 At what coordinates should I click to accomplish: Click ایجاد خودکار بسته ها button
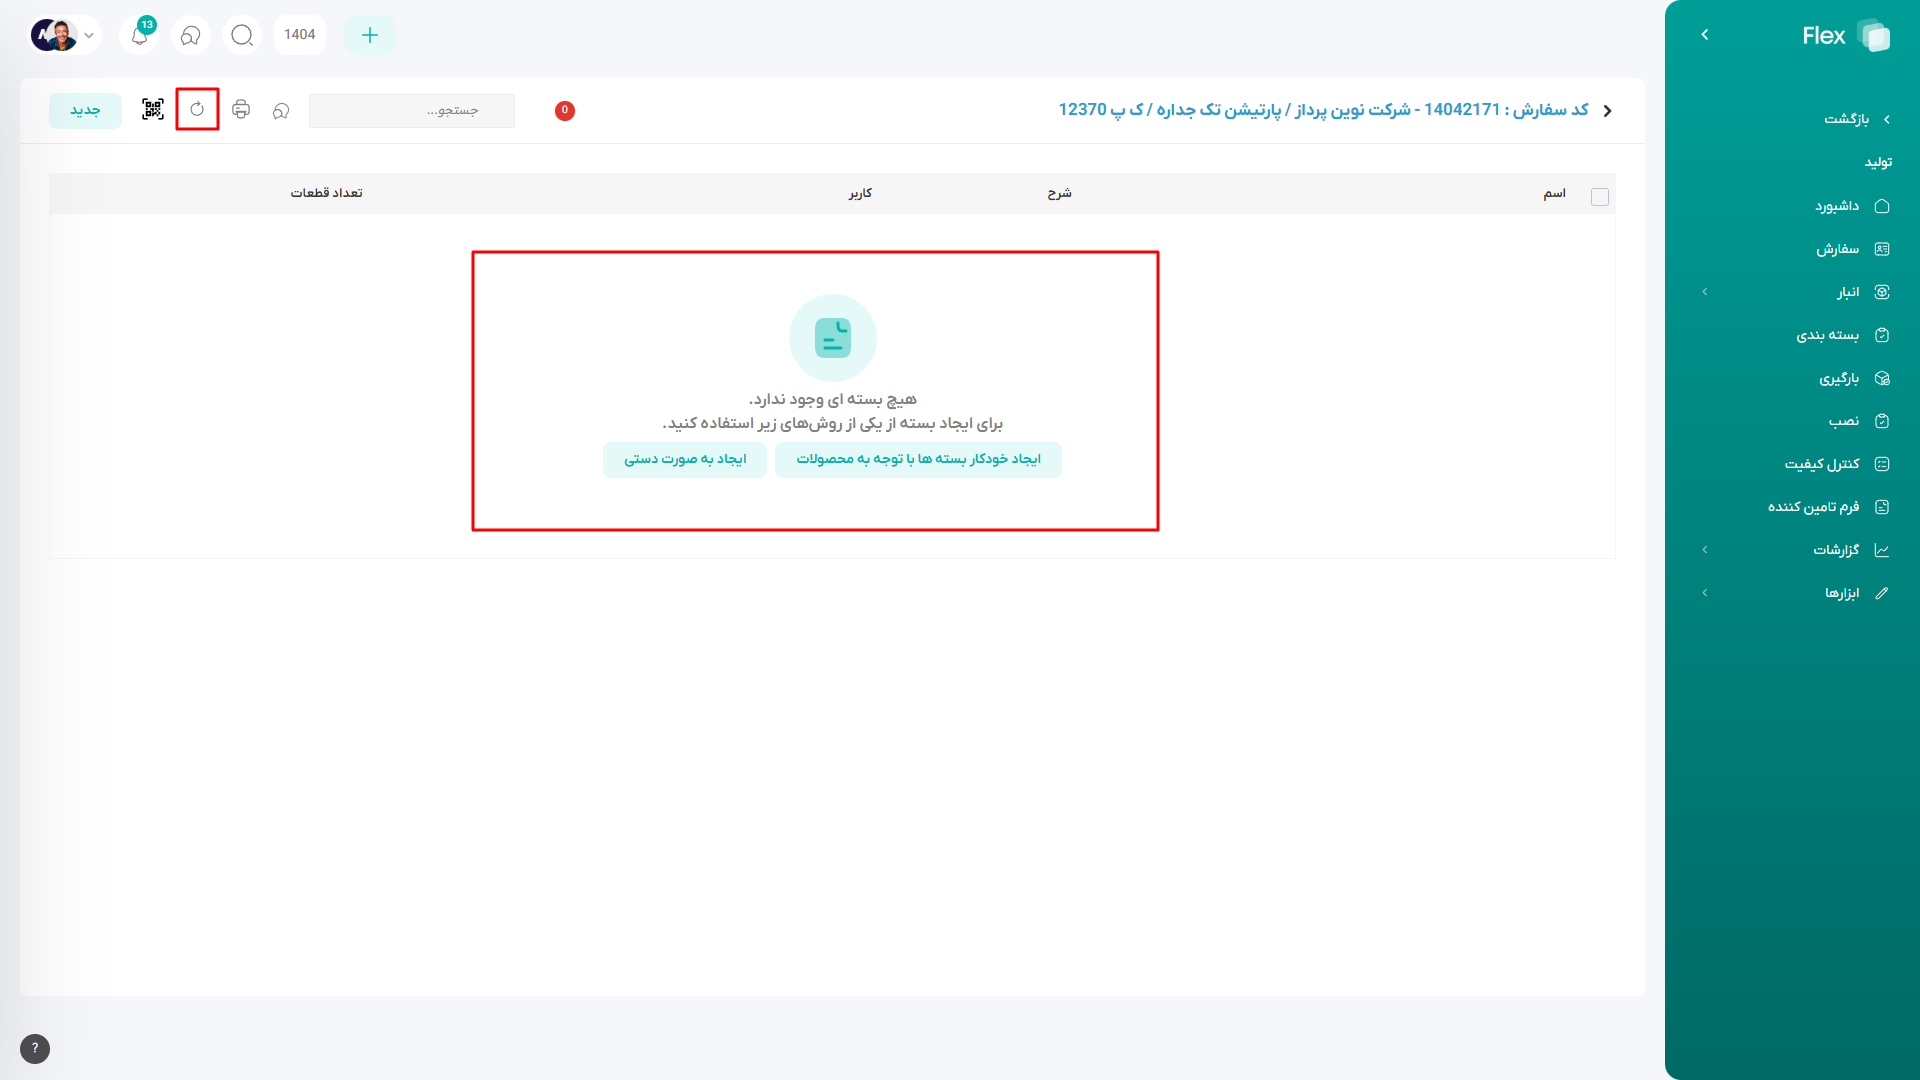click(x=918, y=459)
